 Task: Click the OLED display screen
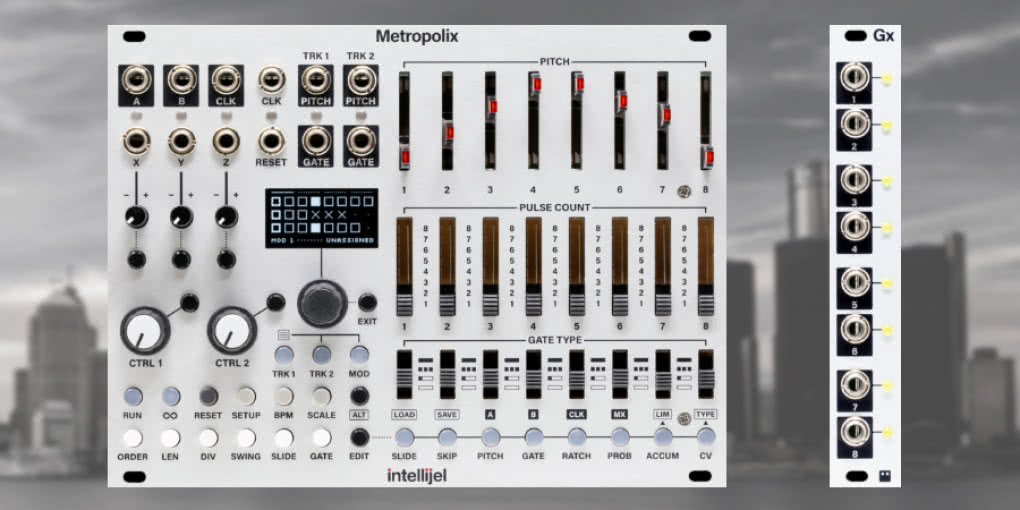321,218
